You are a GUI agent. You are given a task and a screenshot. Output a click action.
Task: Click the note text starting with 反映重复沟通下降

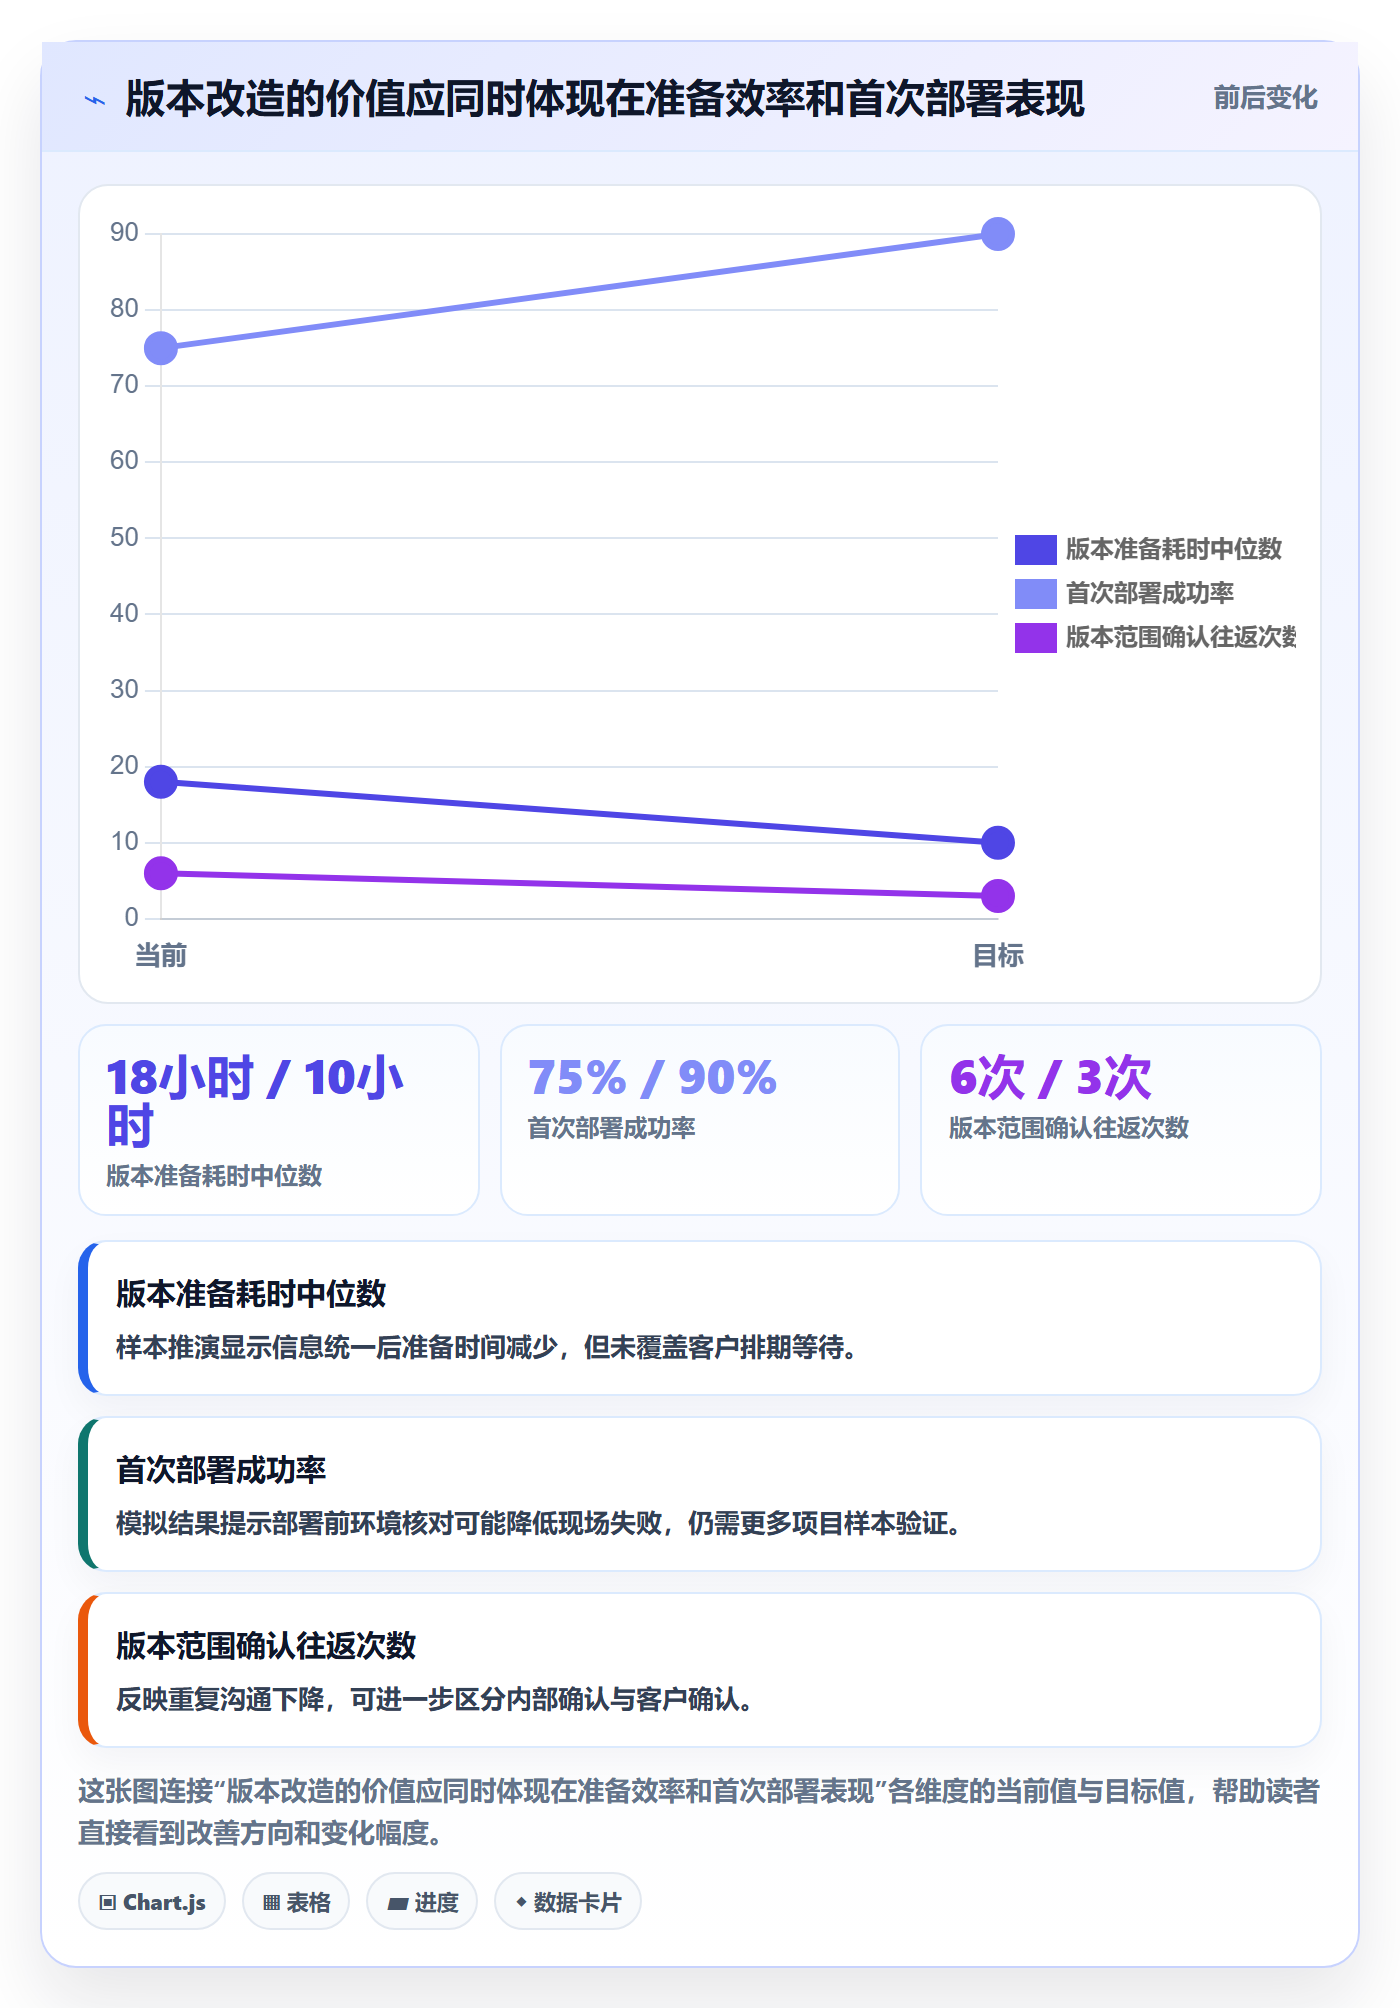pyautogui.click(x=435, y=1700)
